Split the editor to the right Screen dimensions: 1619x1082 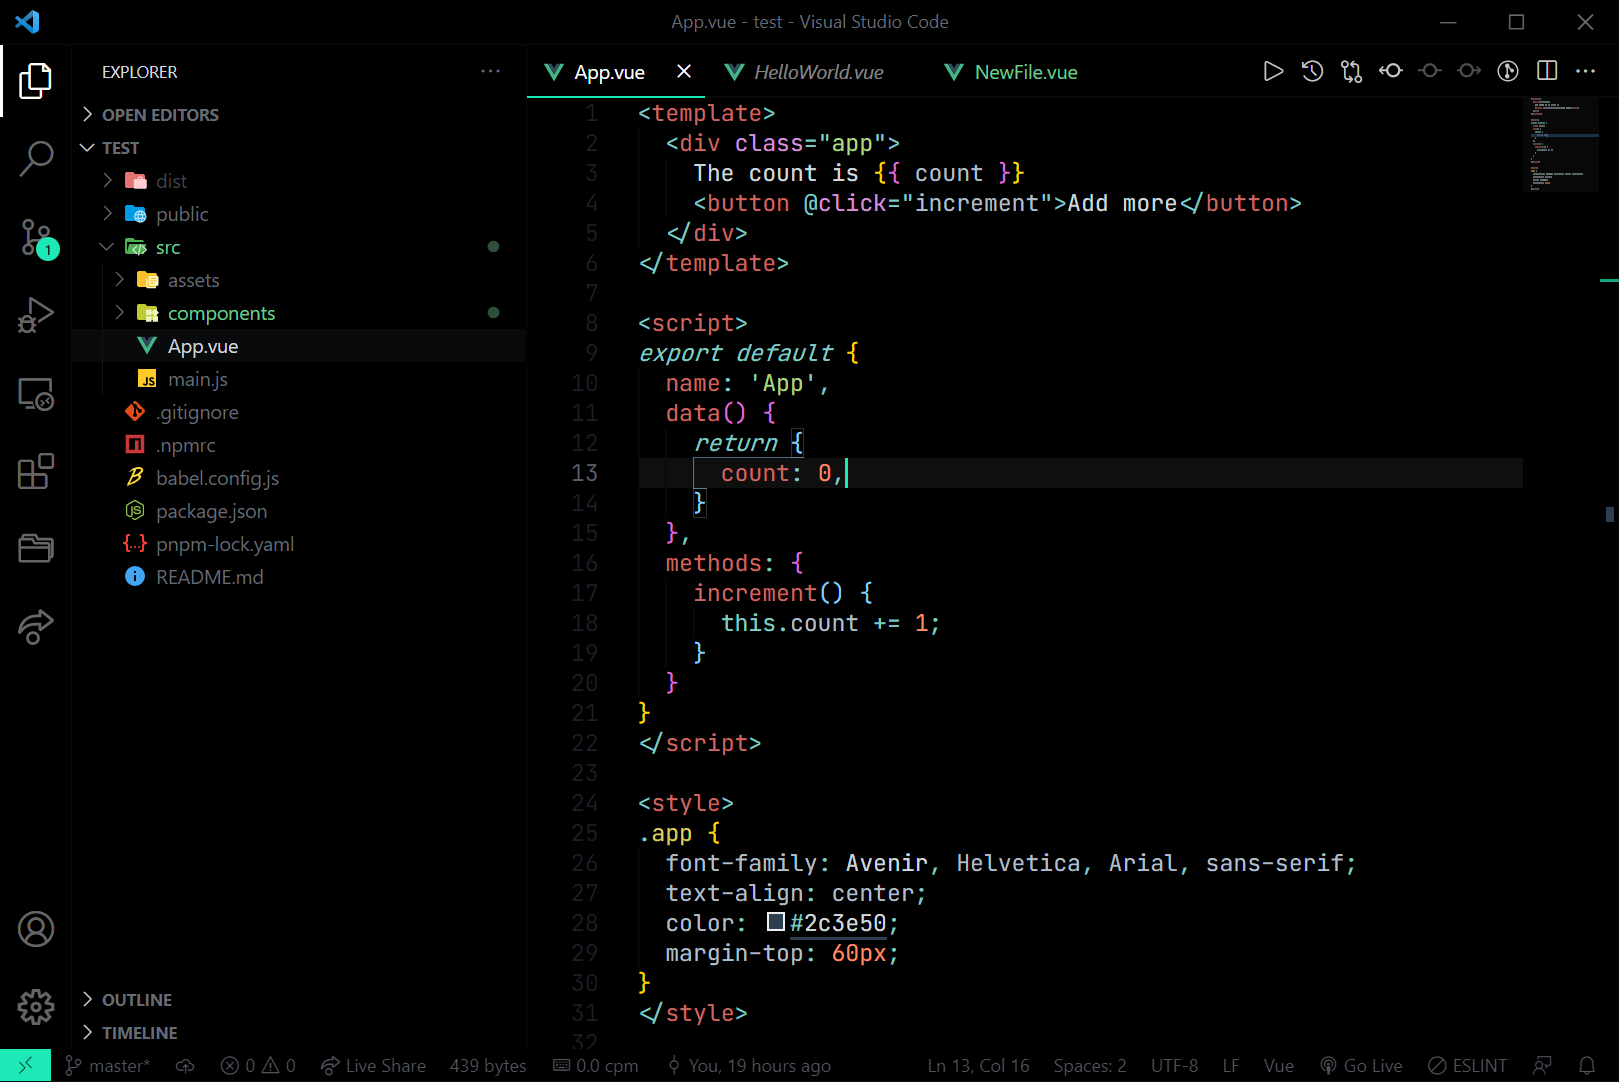click(1547, 71)
